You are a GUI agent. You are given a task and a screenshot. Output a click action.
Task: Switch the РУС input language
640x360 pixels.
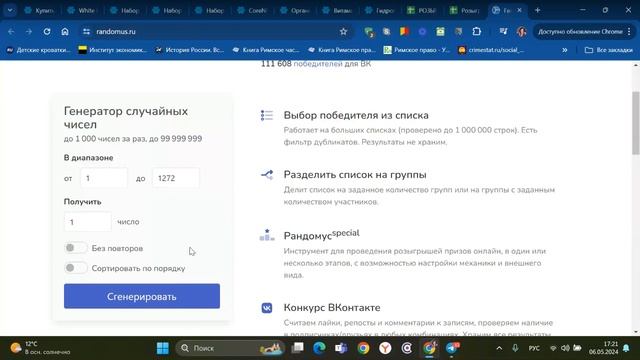coord(534,348)
